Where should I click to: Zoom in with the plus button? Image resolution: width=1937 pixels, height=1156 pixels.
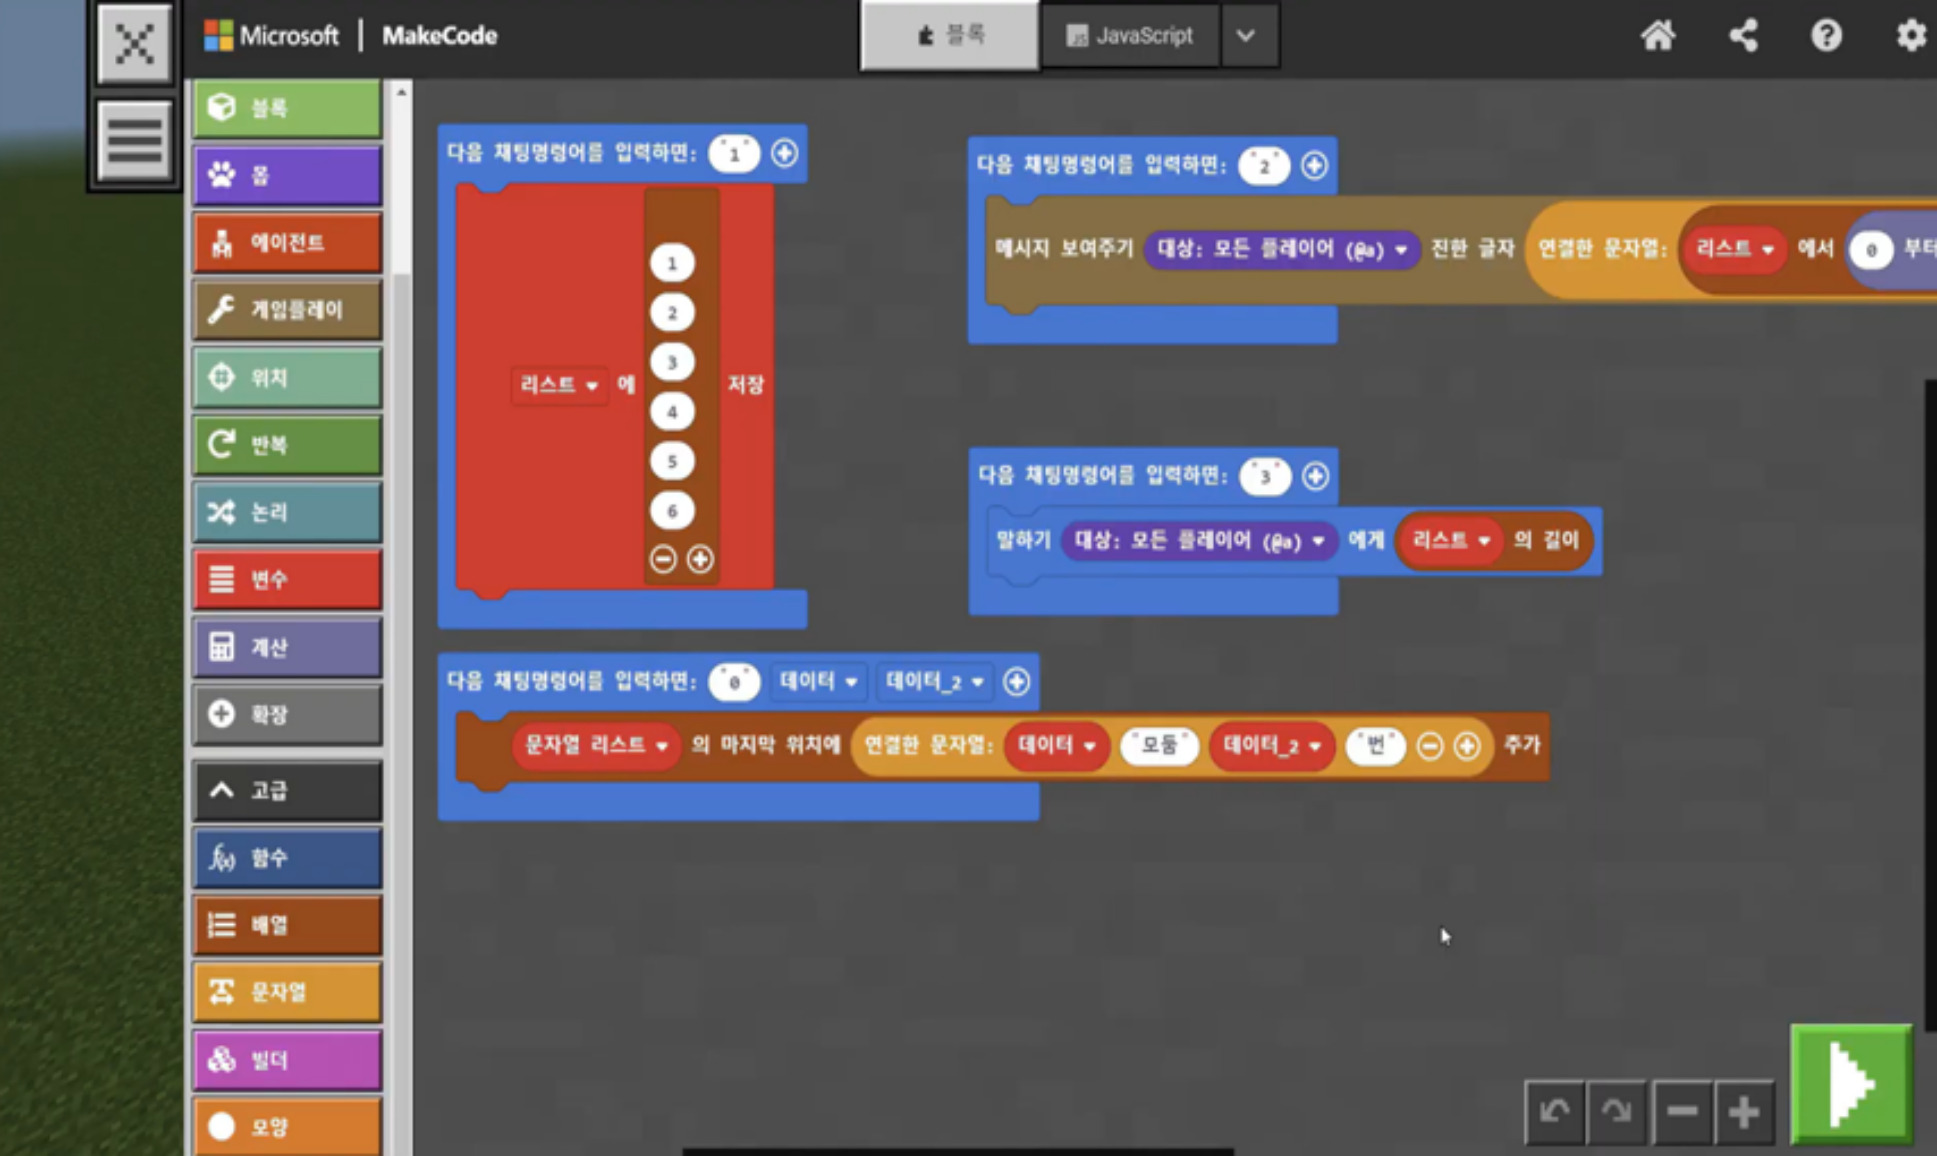[x=1743, y=1111]
